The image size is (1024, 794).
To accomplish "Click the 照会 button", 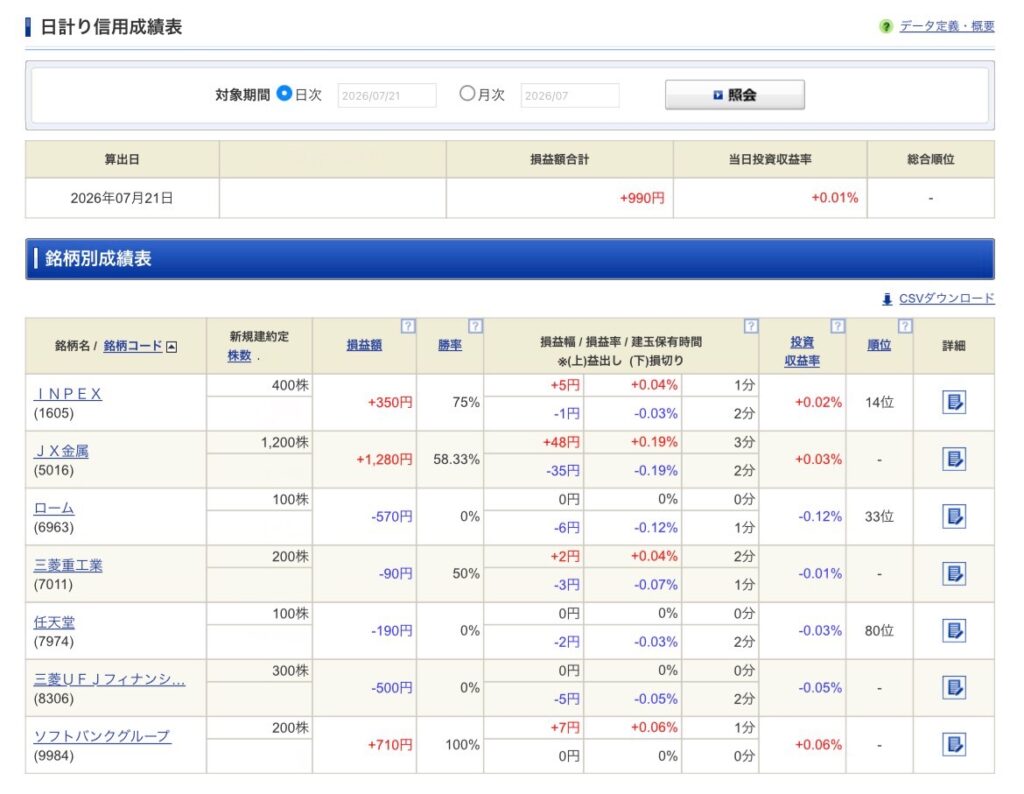I will (735, 95).
